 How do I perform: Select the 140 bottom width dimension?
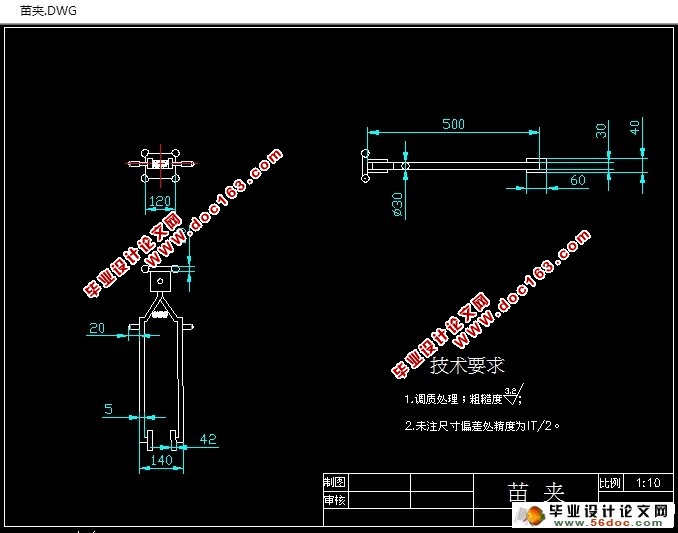click(161, 460)
